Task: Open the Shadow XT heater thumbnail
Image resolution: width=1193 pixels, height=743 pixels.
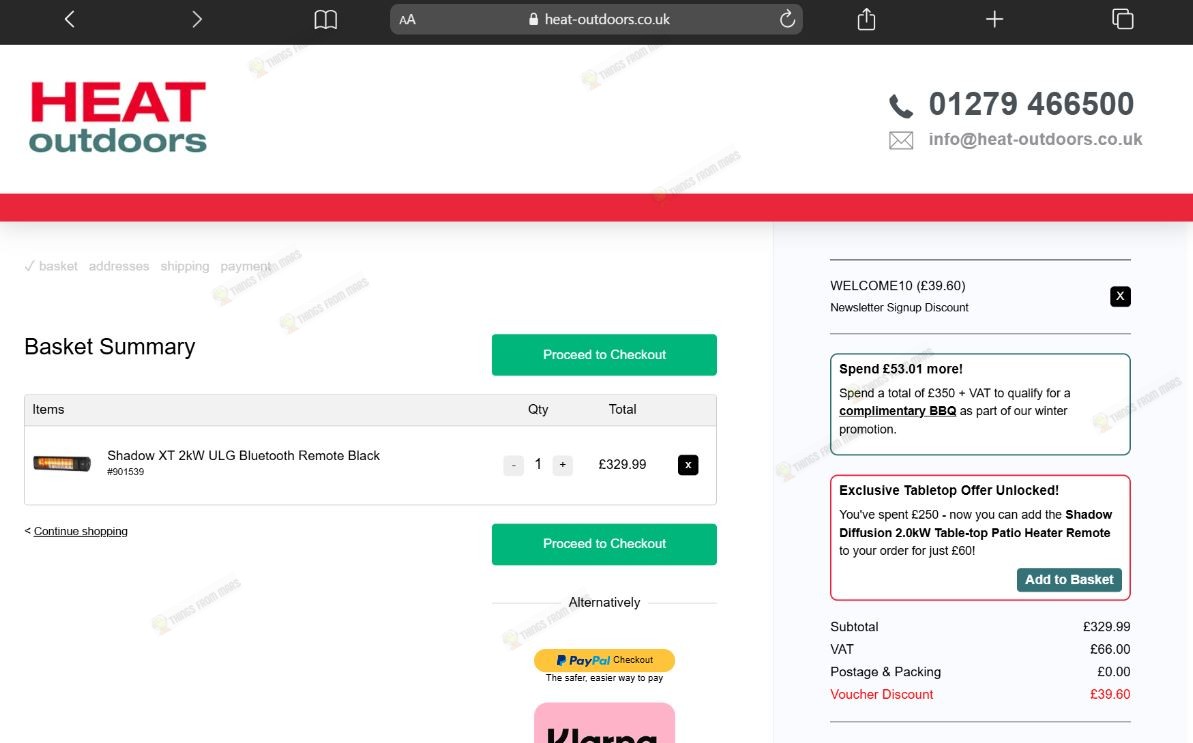Action: tap(62, 462)
